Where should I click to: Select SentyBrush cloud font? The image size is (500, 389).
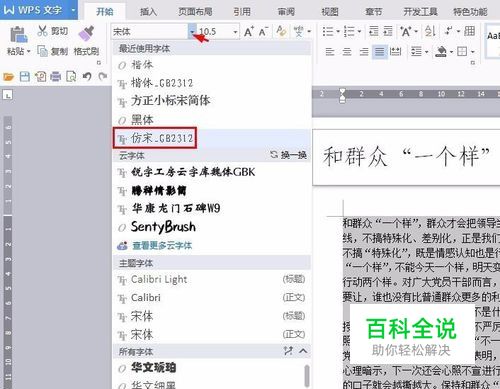pyautogui.click(x=211, y=227)
